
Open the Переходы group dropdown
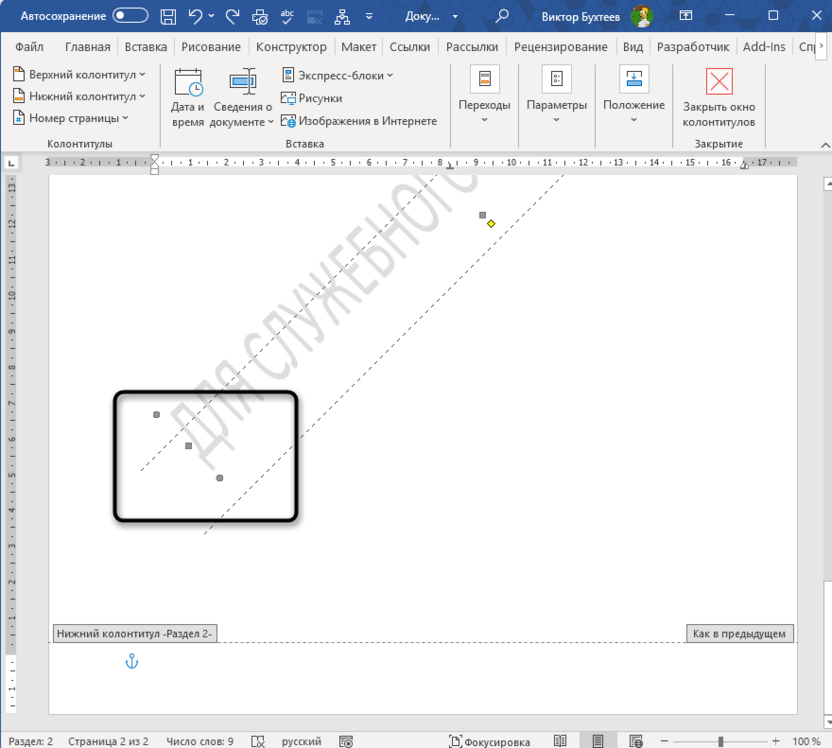click(x=484, y=95)
